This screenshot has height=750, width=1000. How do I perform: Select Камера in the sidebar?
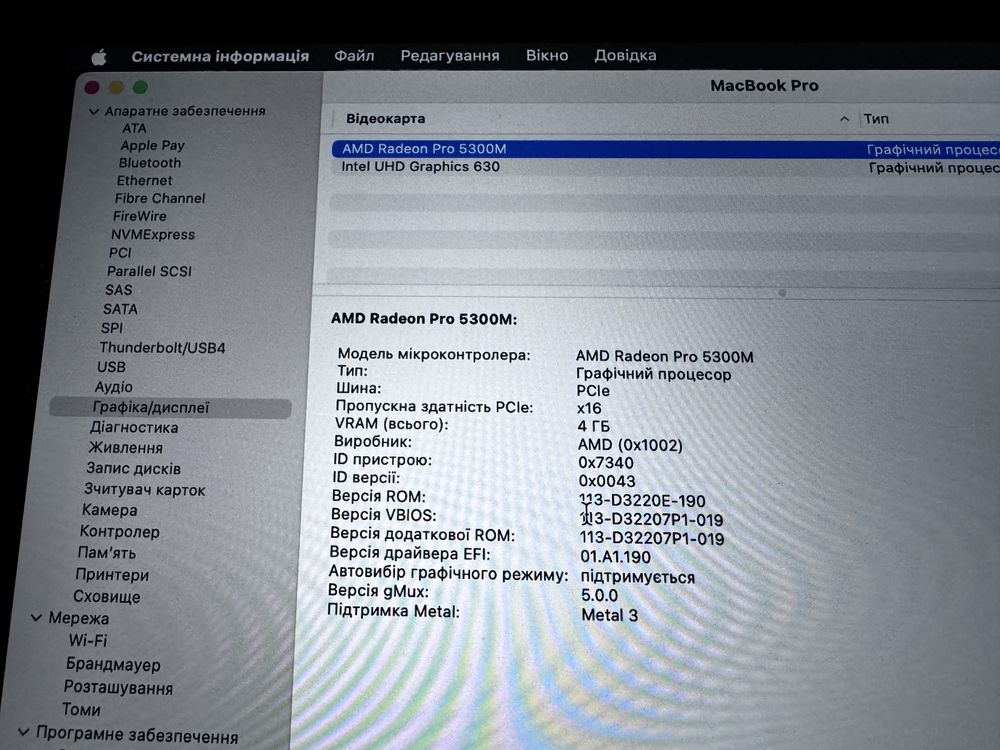click(110, 510)
